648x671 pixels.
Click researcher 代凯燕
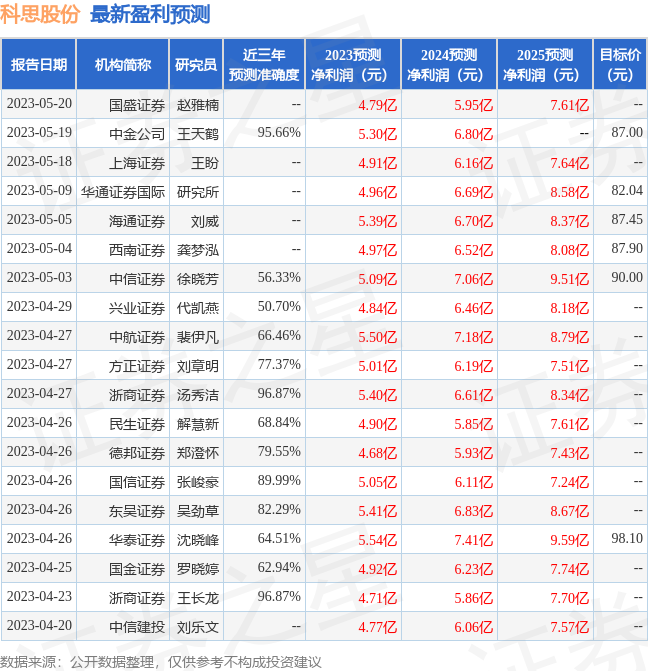point(198,308)
